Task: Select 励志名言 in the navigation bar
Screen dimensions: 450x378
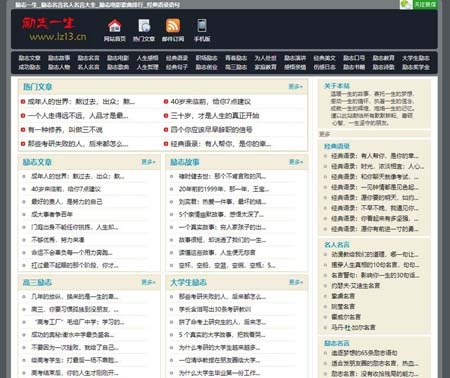Action: [x=88, y=58]
